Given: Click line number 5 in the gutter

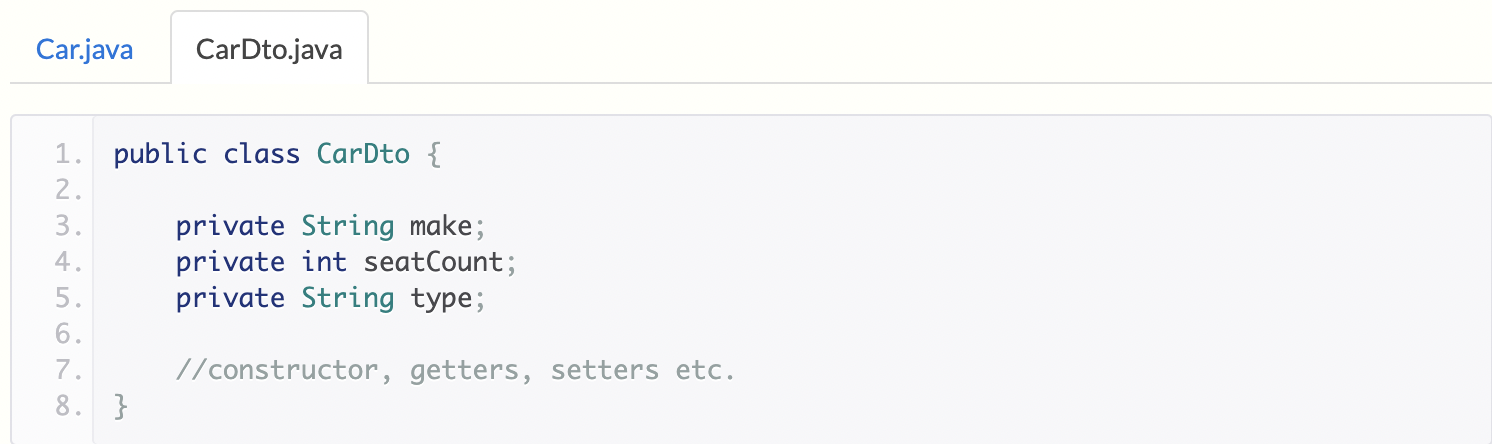Looking at the screenshot, I should point(69,298).
